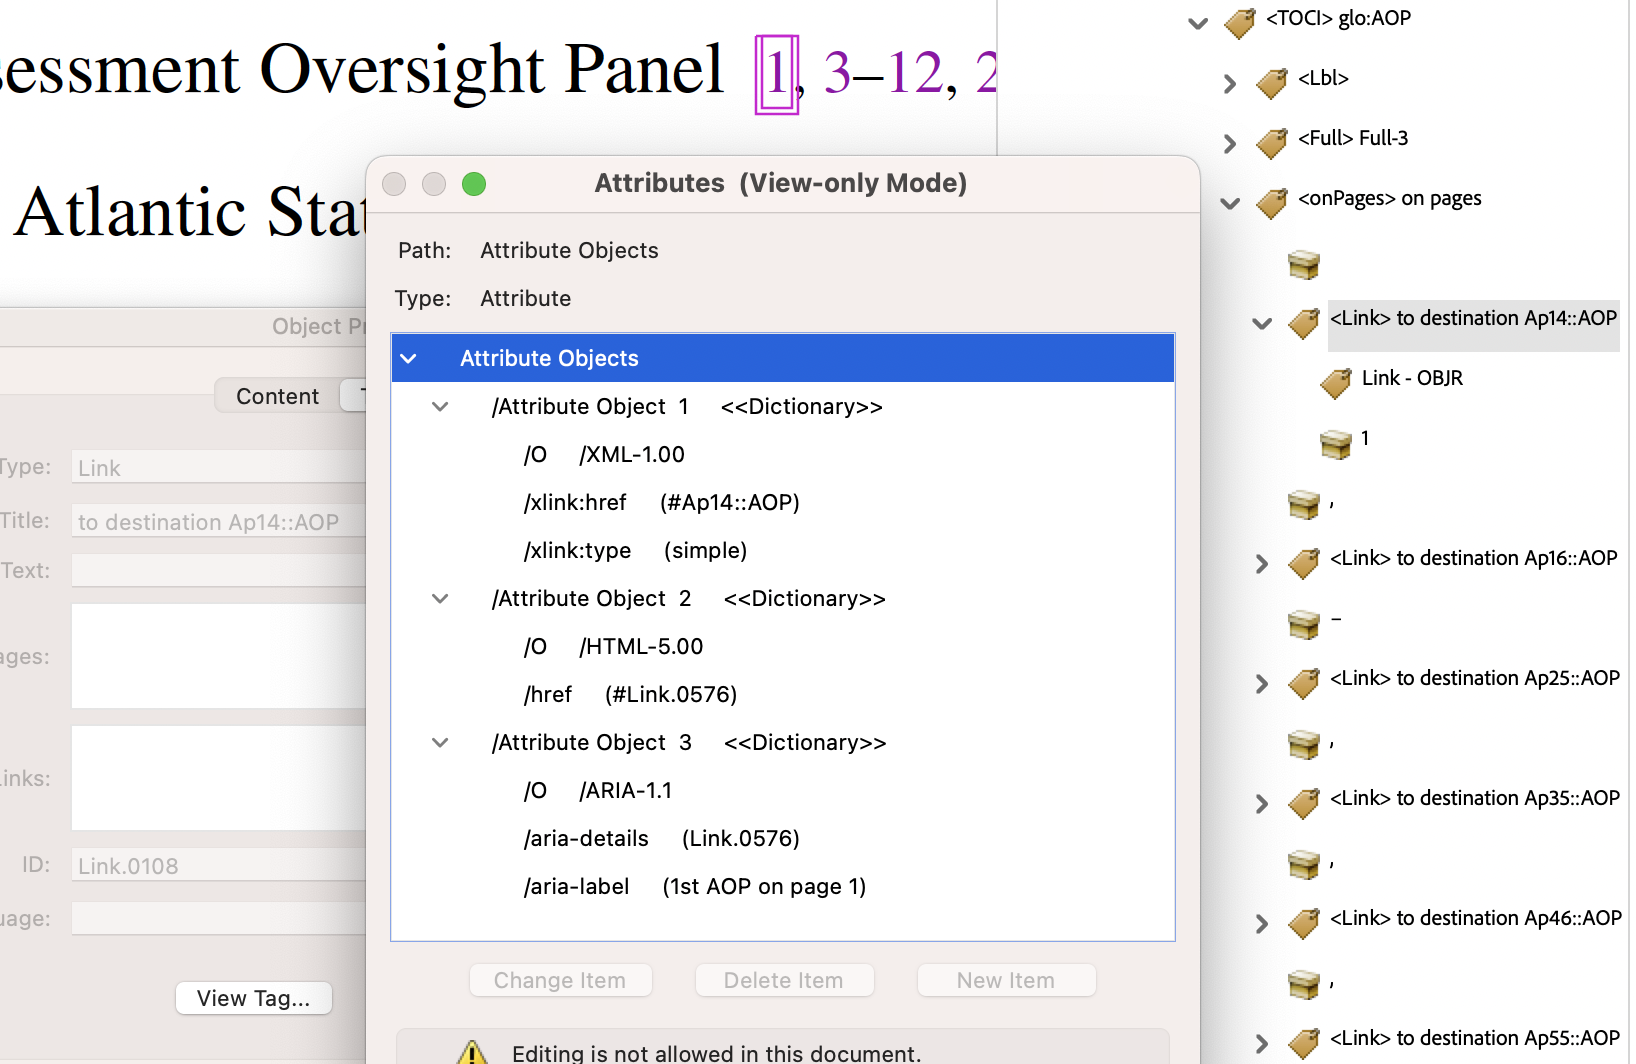
Task: Click the tag icon for TOCI glo:AOP
Action: pos(1240,22)
